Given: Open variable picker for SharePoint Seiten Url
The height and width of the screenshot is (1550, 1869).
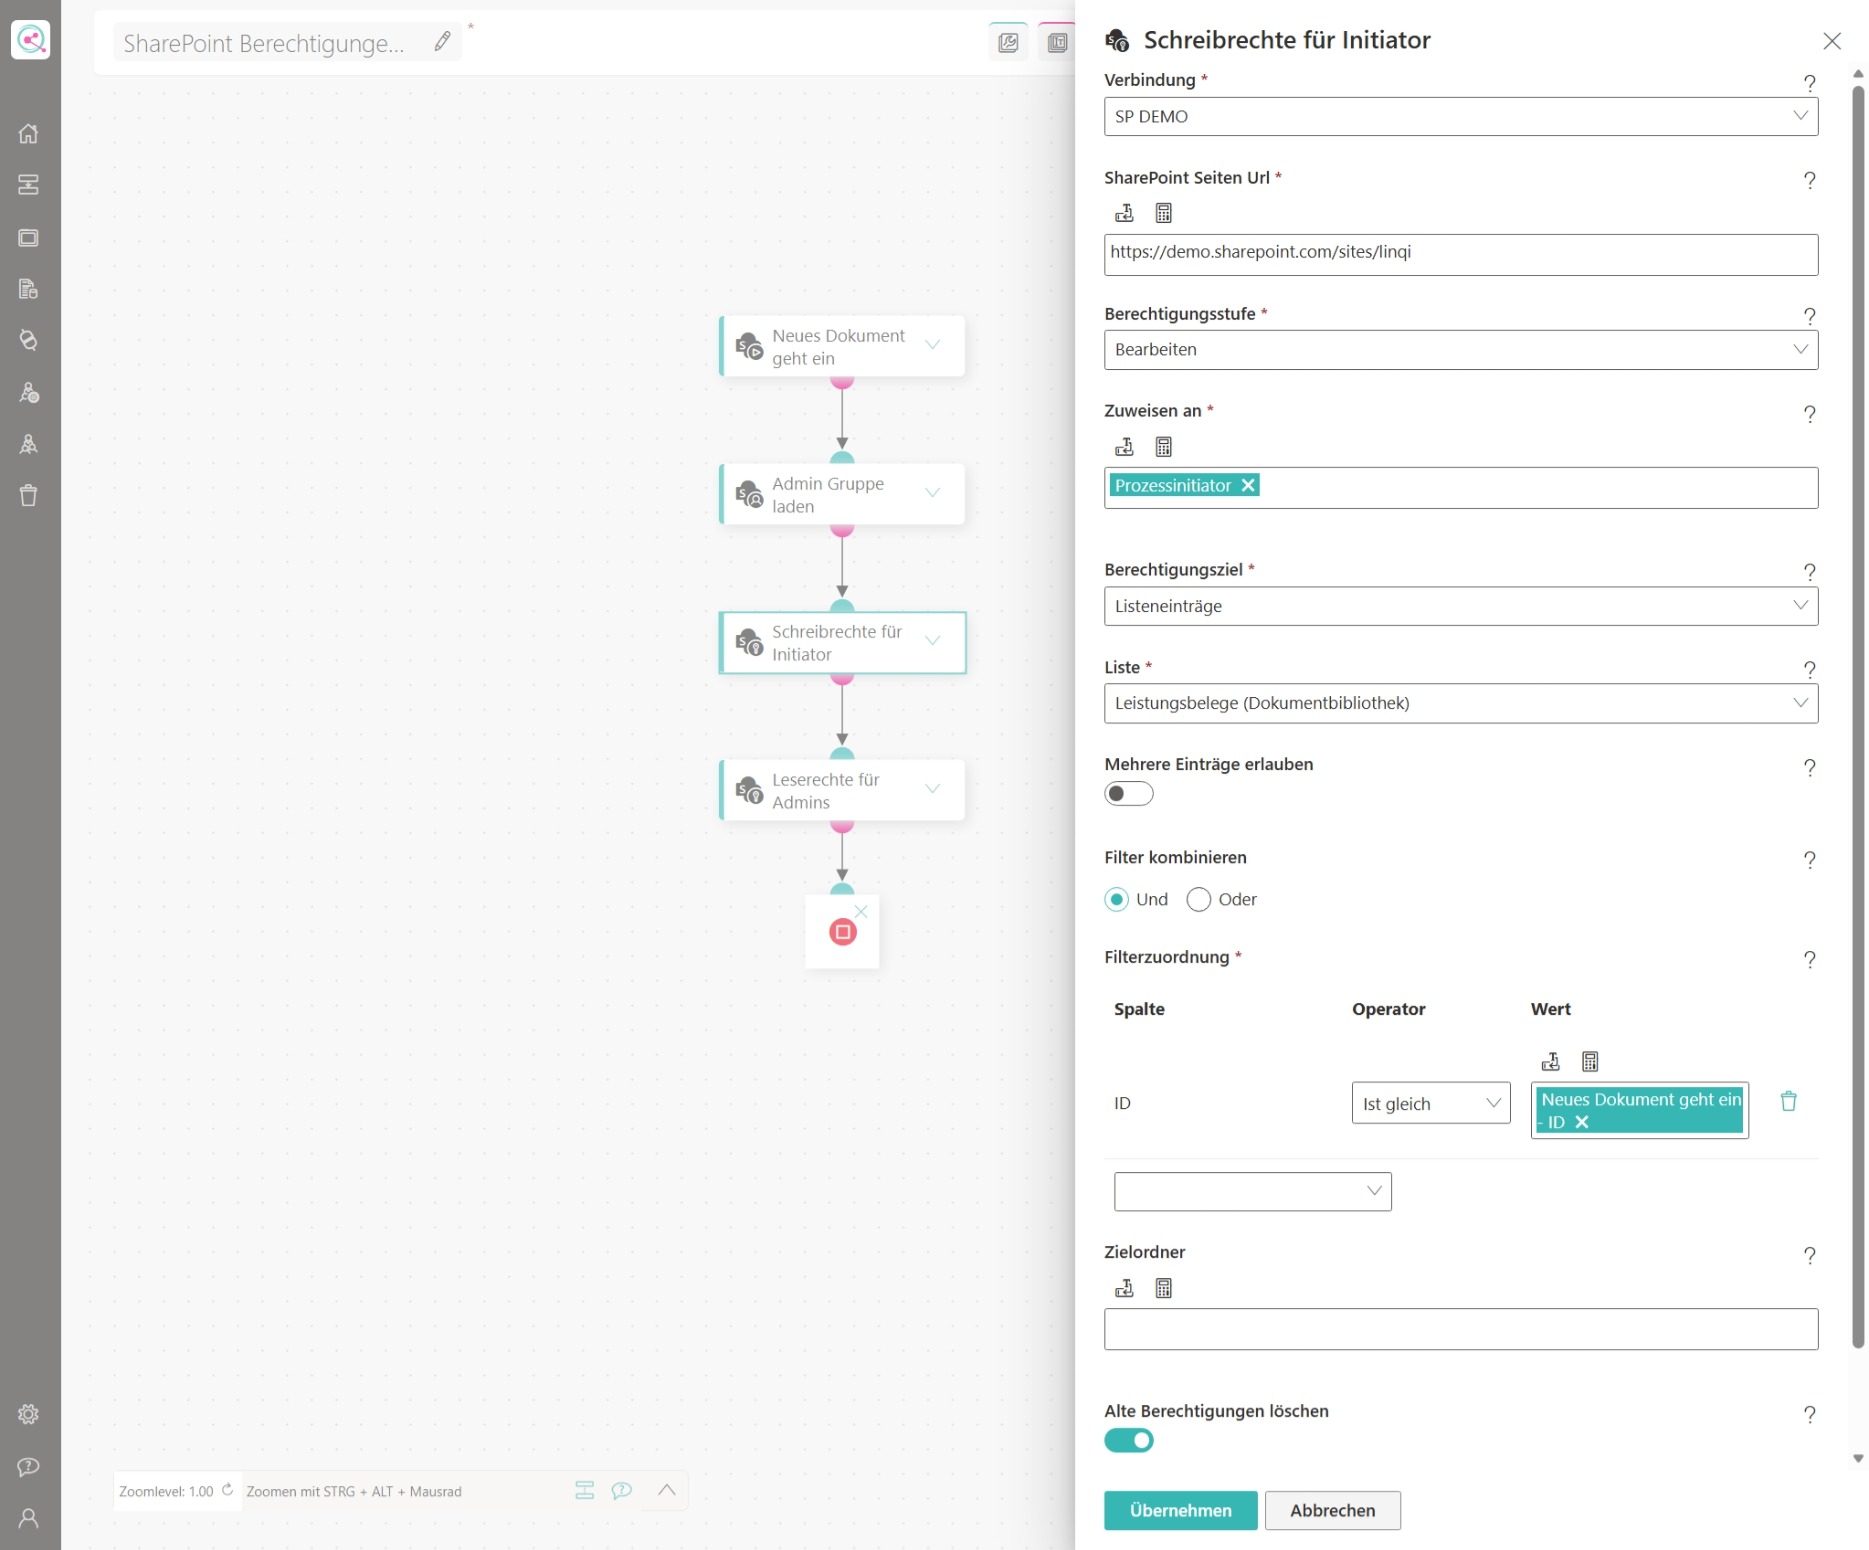Looking at the screenshot, I should (1124, 213).
